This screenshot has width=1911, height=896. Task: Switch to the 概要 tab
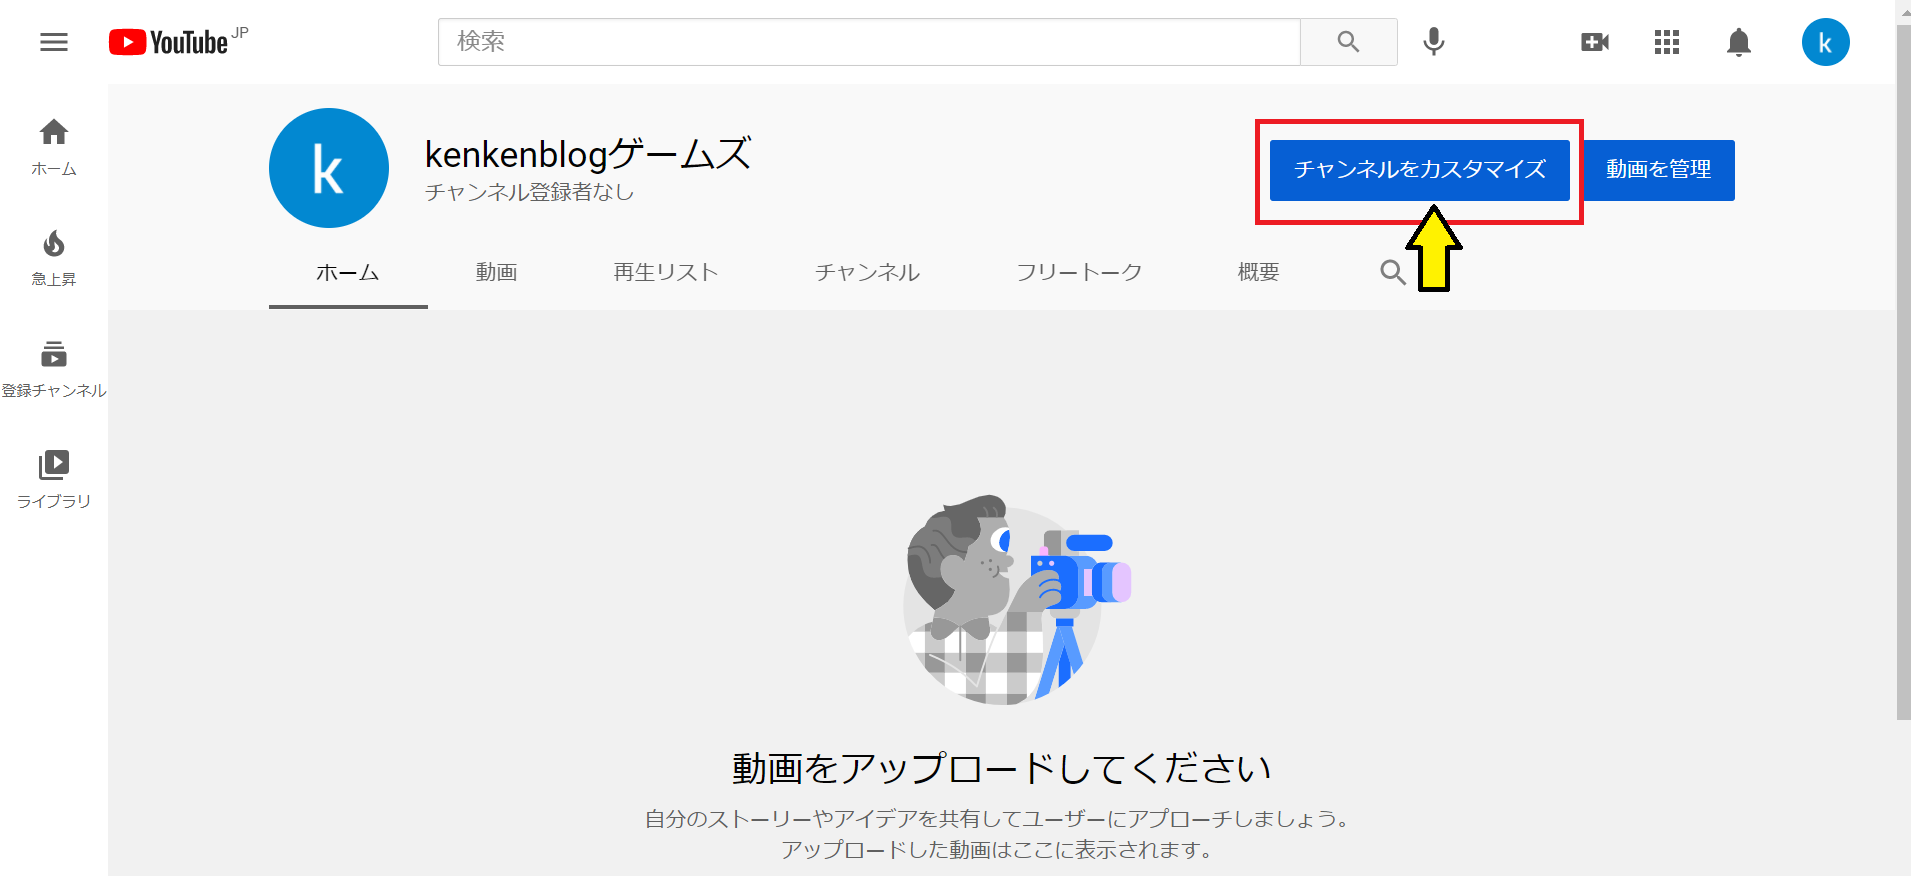[x=1258, y=272]
